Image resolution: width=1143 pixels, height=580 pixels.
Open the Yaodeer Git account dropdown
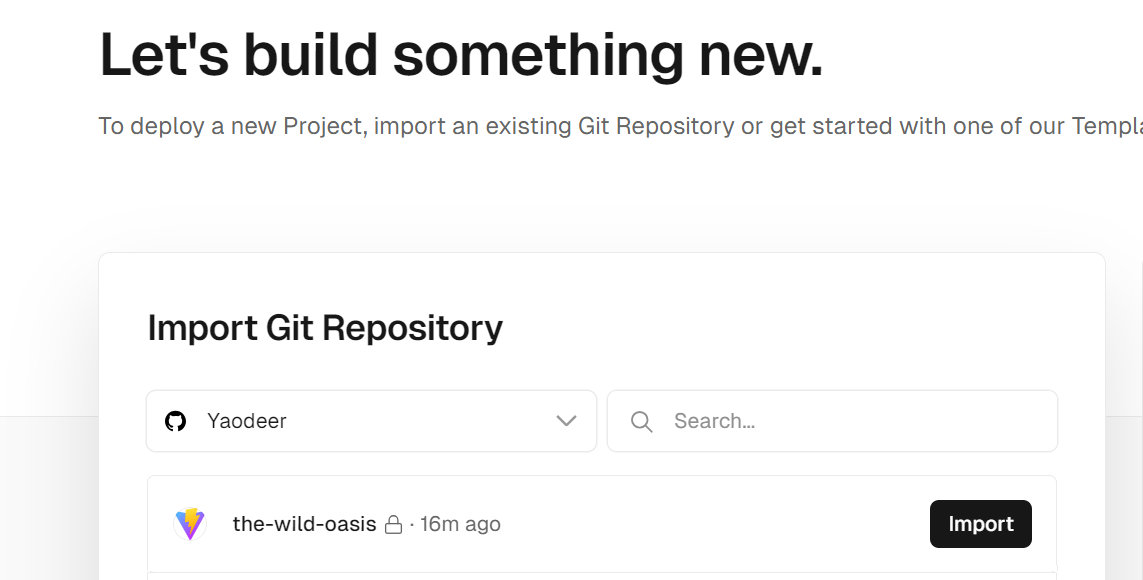(372, 421)
